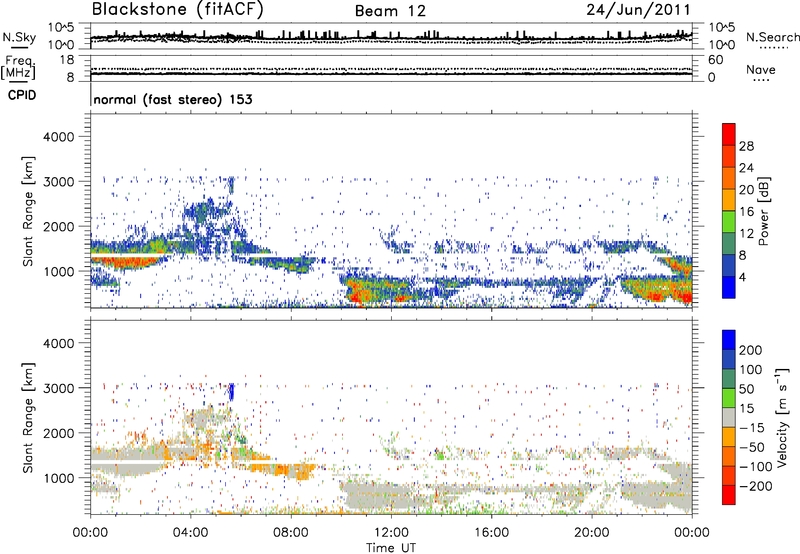The image size is (800, 554).
Task: Click the '3000' tick on velocity panel range axis
Action: (x=58, y=388)
